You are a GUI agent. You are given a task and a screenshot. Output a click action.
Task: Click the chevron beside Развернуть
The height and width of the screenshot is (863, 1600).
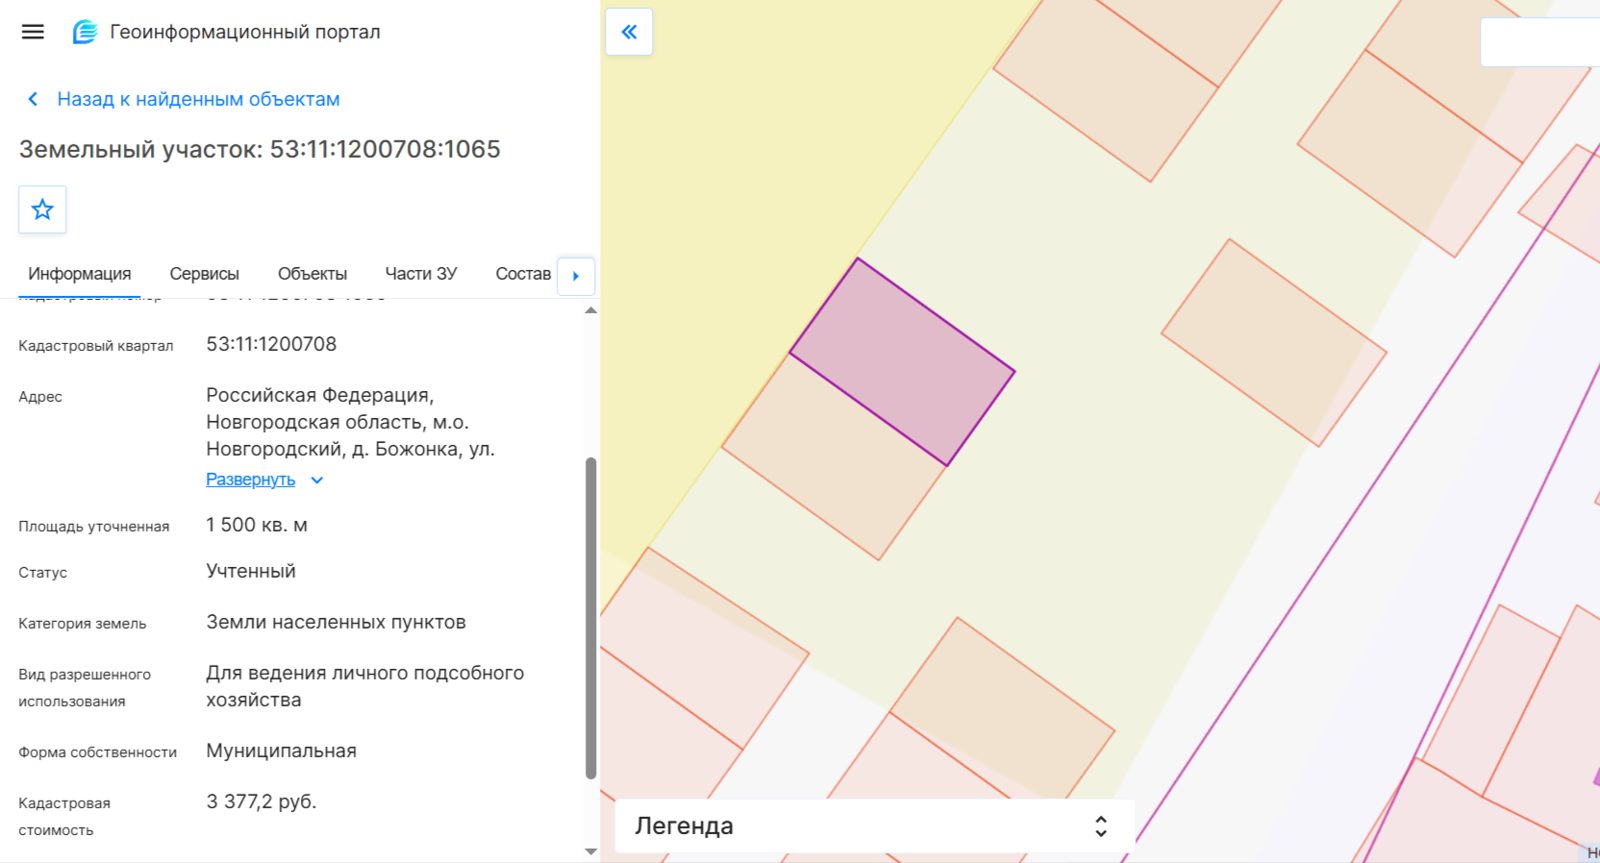click(x=317, y=480)
